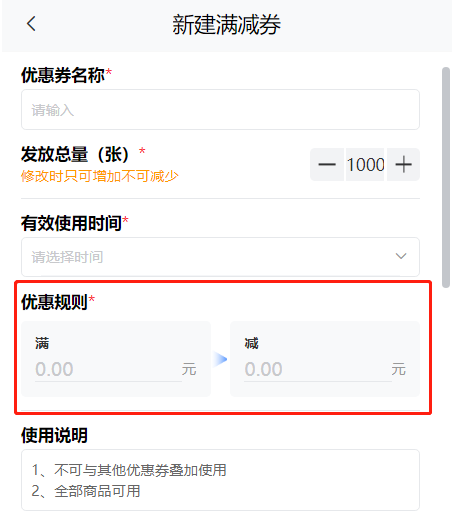
Task: Click the blue arrow between 满 and 减
Action: click(x=220, y=359)
